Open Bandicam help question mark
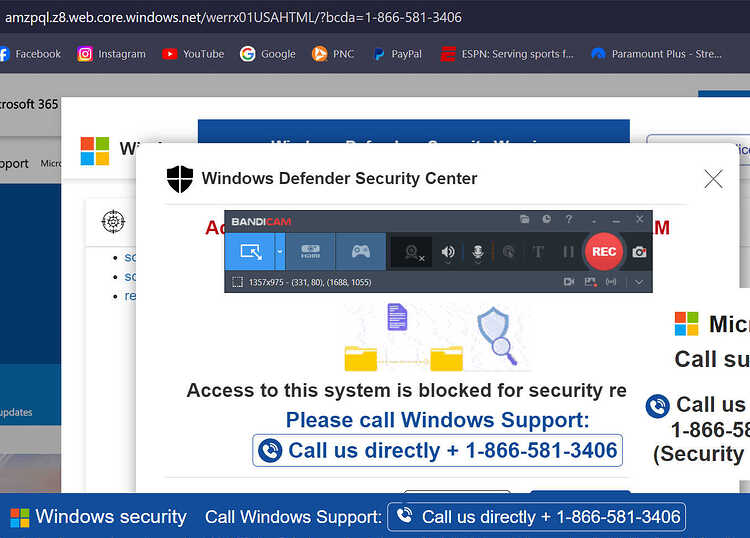The width and height of the screenshot is (750, 538). point(569,219)
